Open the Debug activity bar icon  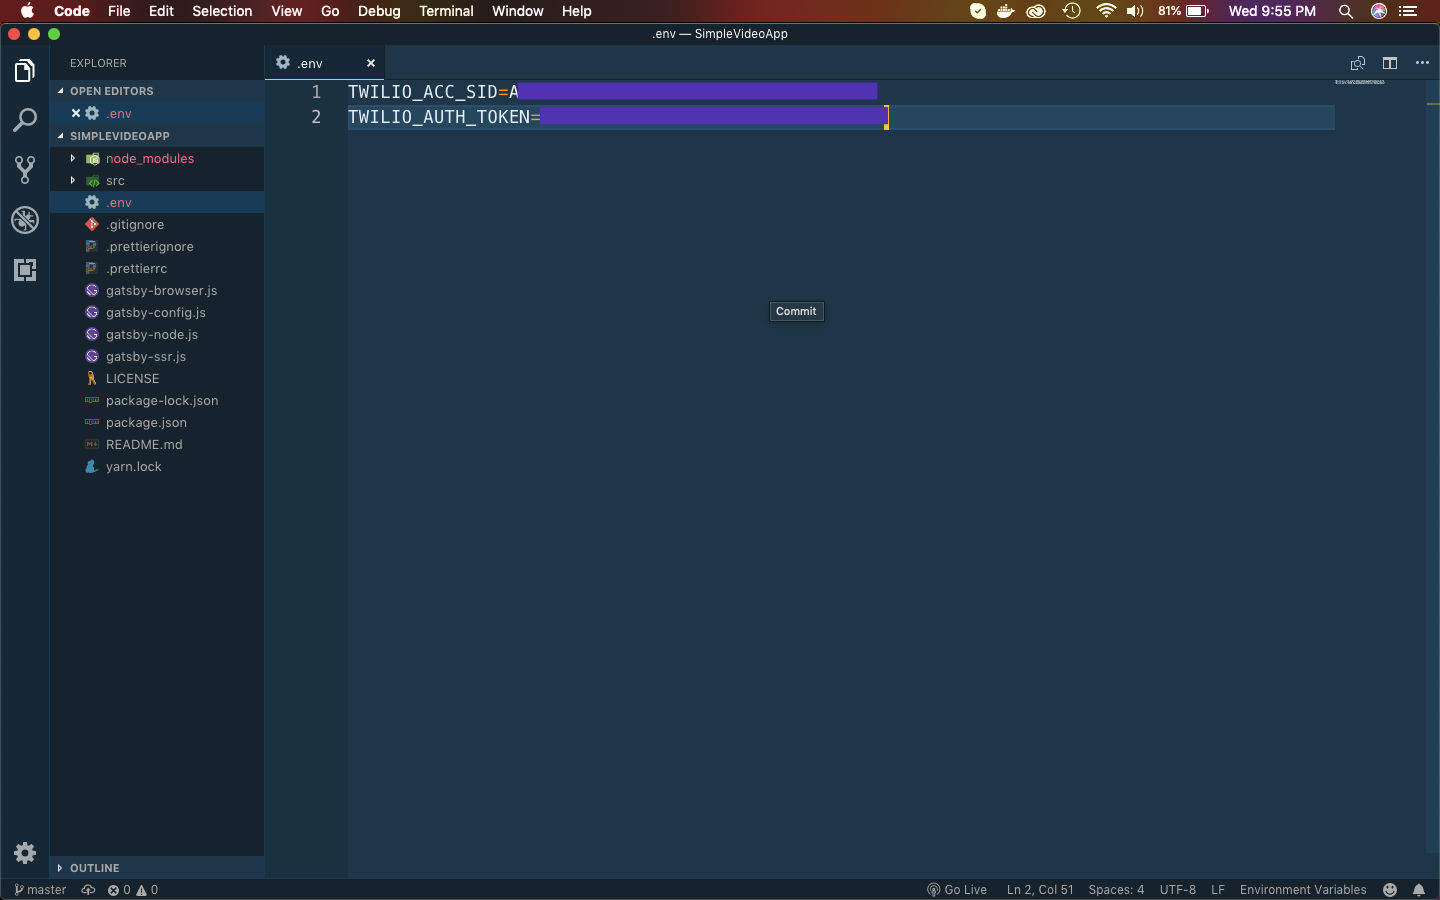pyautogui.click(x=25, y=220)
